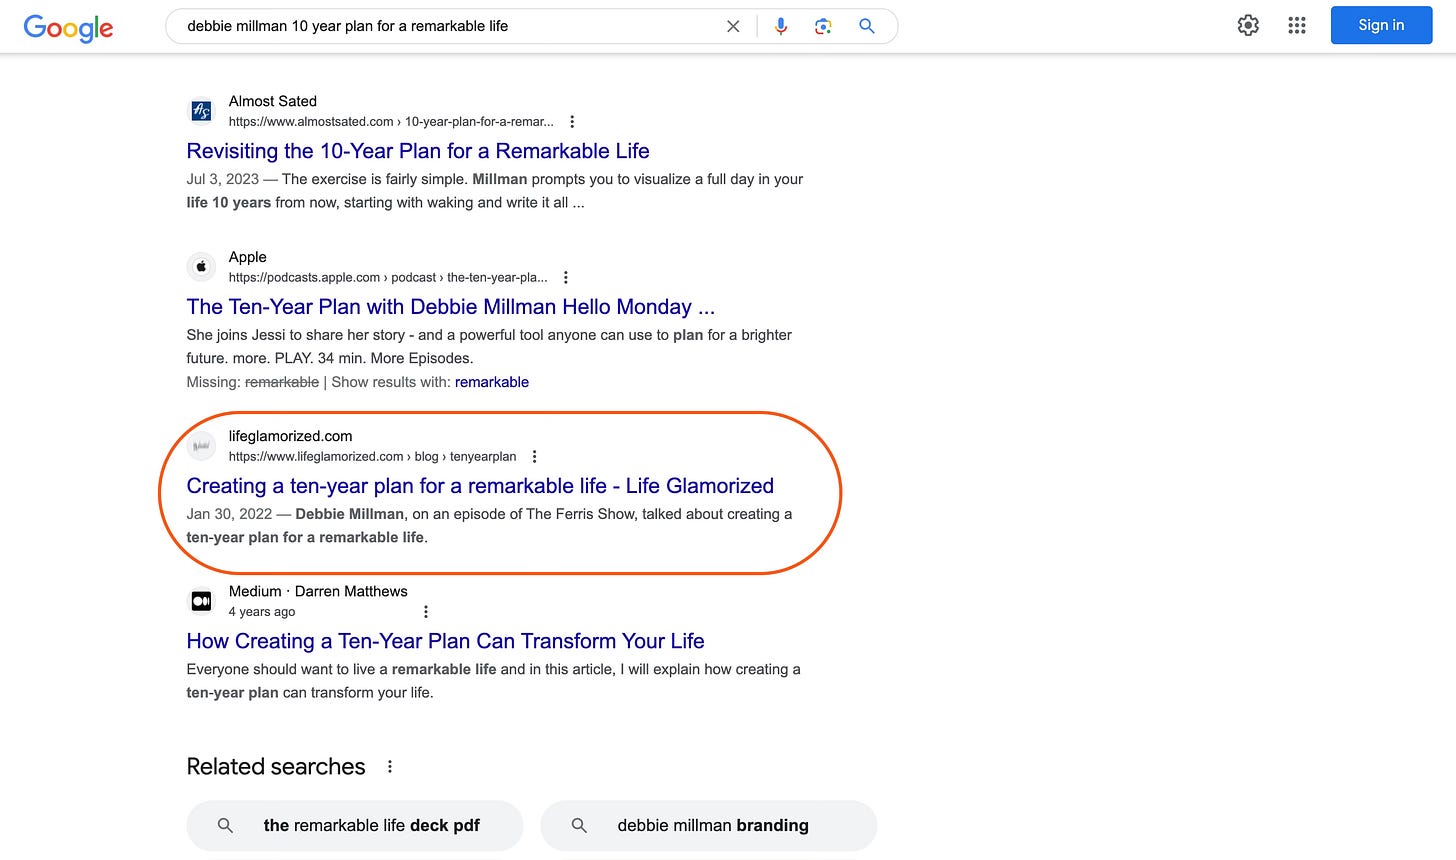Click the Apple podcast result favicon
Image resolution: width=1456 pixels, height=860 pixels.
(201, 266)
